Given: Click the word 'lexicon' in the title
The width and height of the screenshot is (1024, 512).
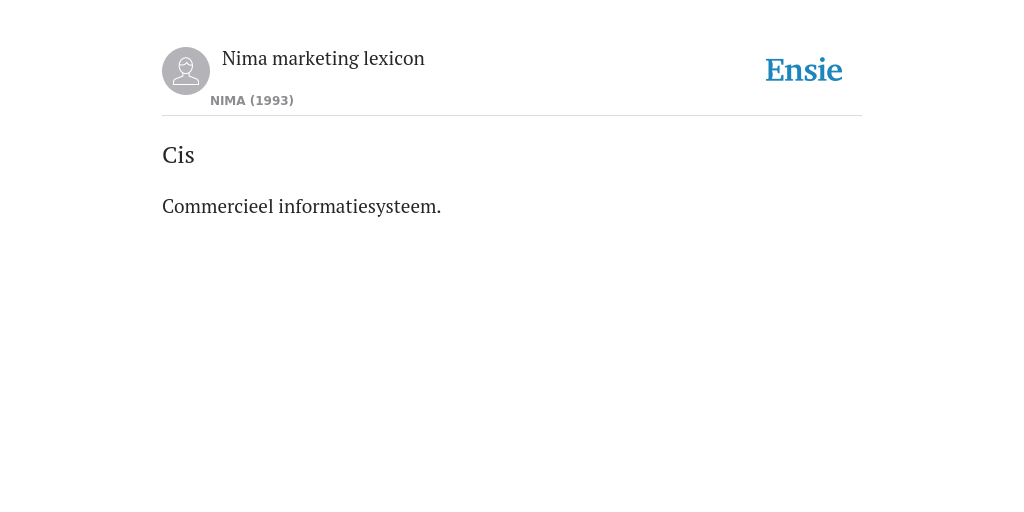Looking at the screenshot, I should click(x=394, y=59).
